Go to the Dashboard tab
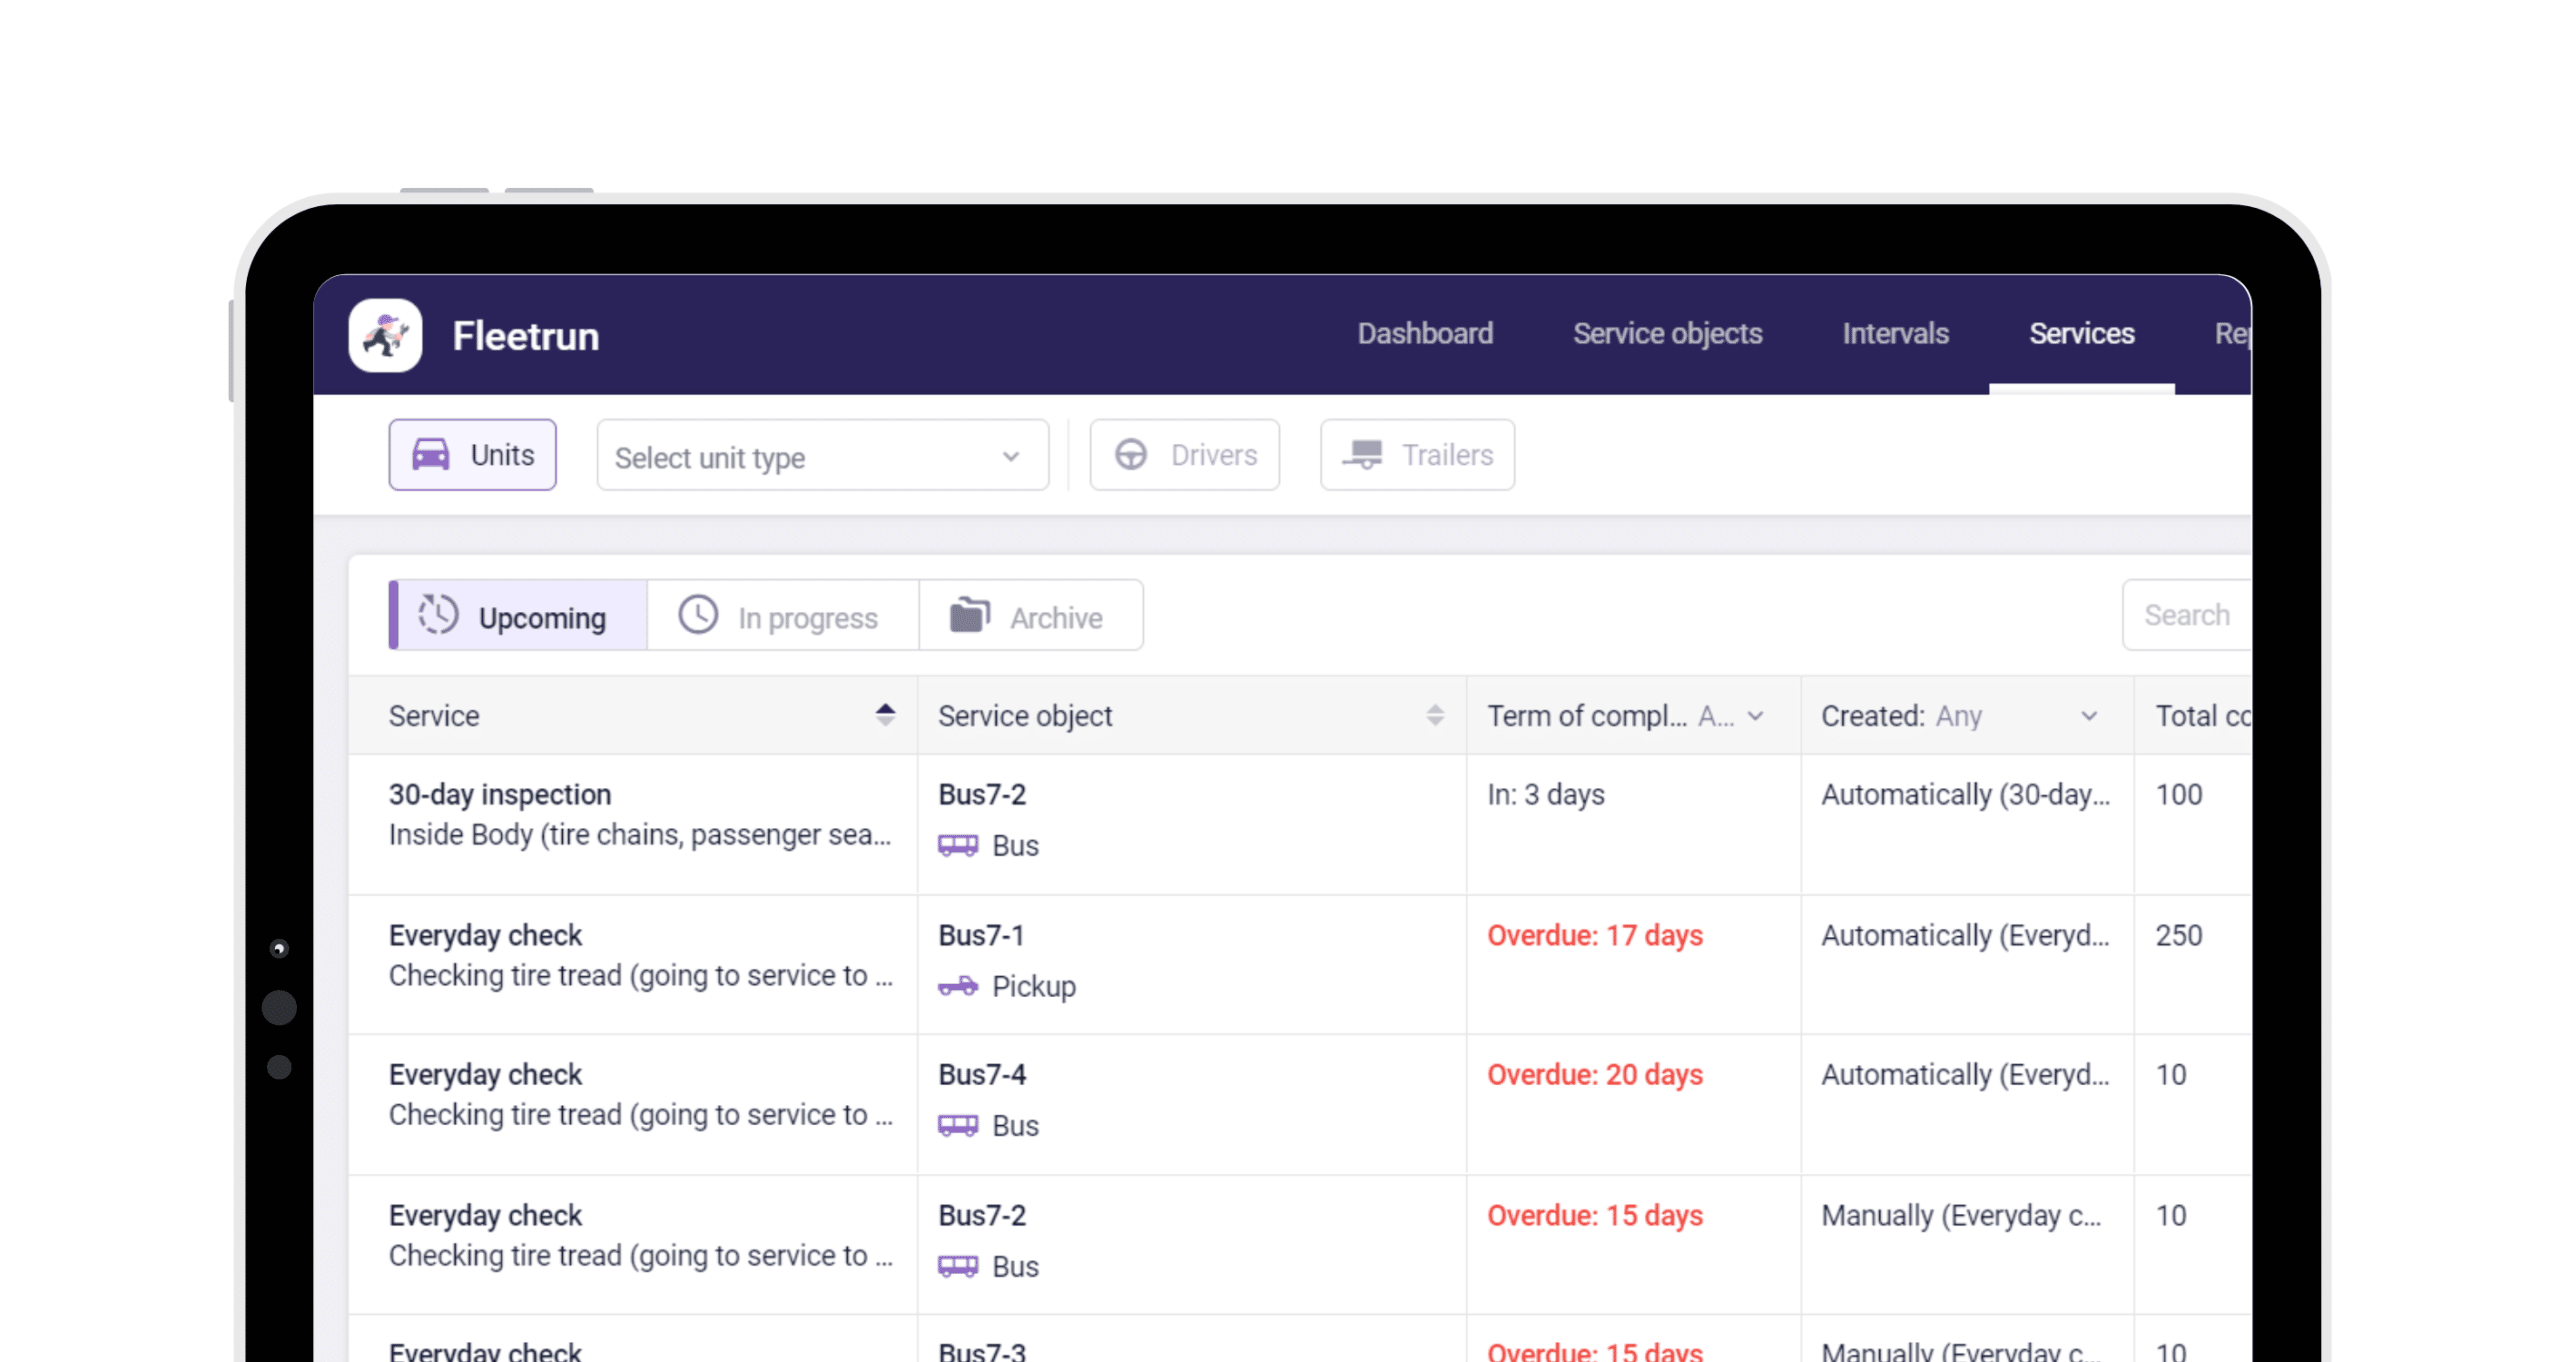Screen dimensions: 2560x1362 tap(1425, 334)
